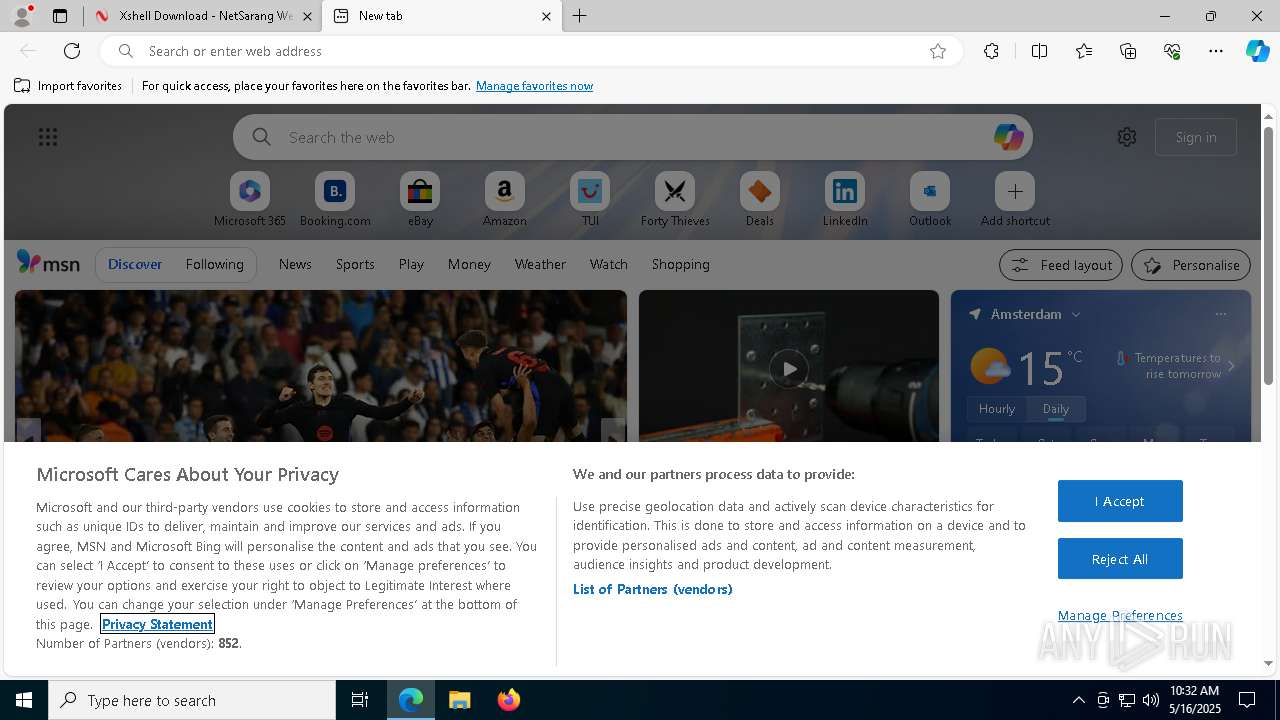Open the Shopping section
This screenshot has width=1280, height=720.
coord(681,264)
